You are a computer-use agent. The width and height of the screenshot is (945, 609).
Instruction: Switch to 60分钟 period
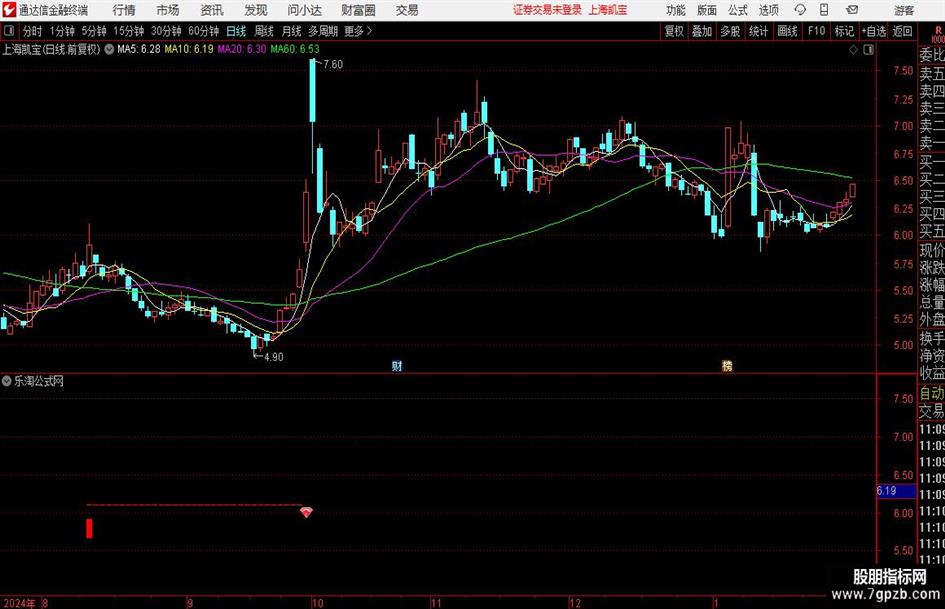click(x=204, y=31)
